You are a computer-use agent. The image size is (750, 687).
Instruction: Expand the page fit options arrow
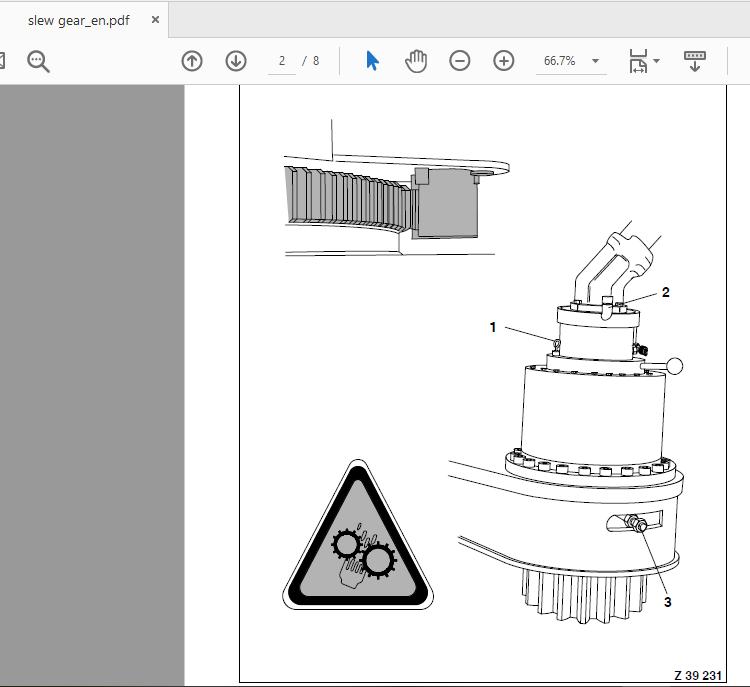coord(657,61)
